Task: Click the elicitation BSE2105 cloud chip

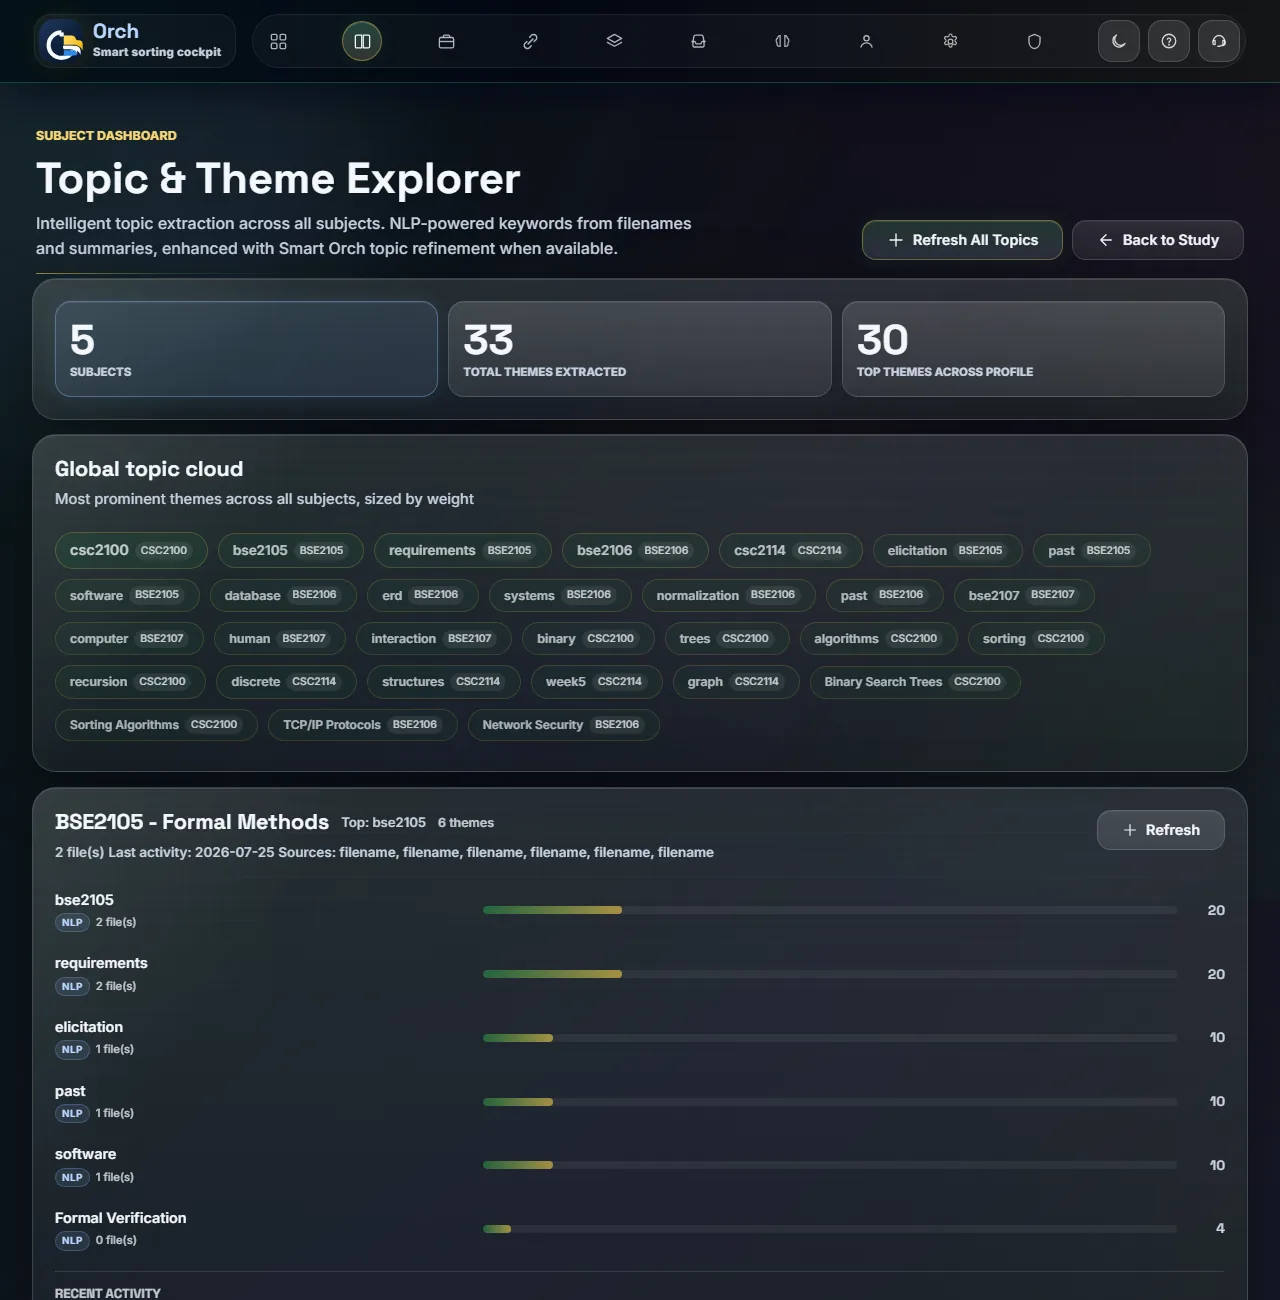Action: click(x=947, y=550)
